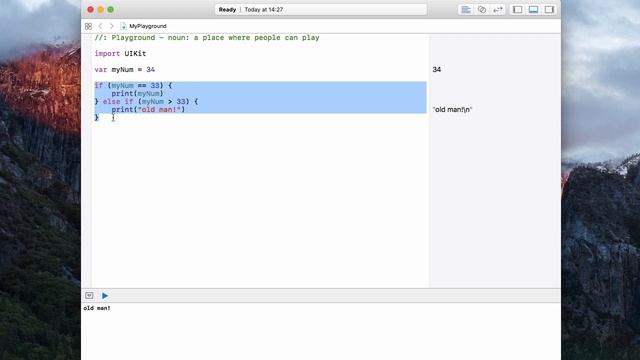
Task: Click on the var myNum = 34 line
Action: pyautogui.click(x=124, y=69)
